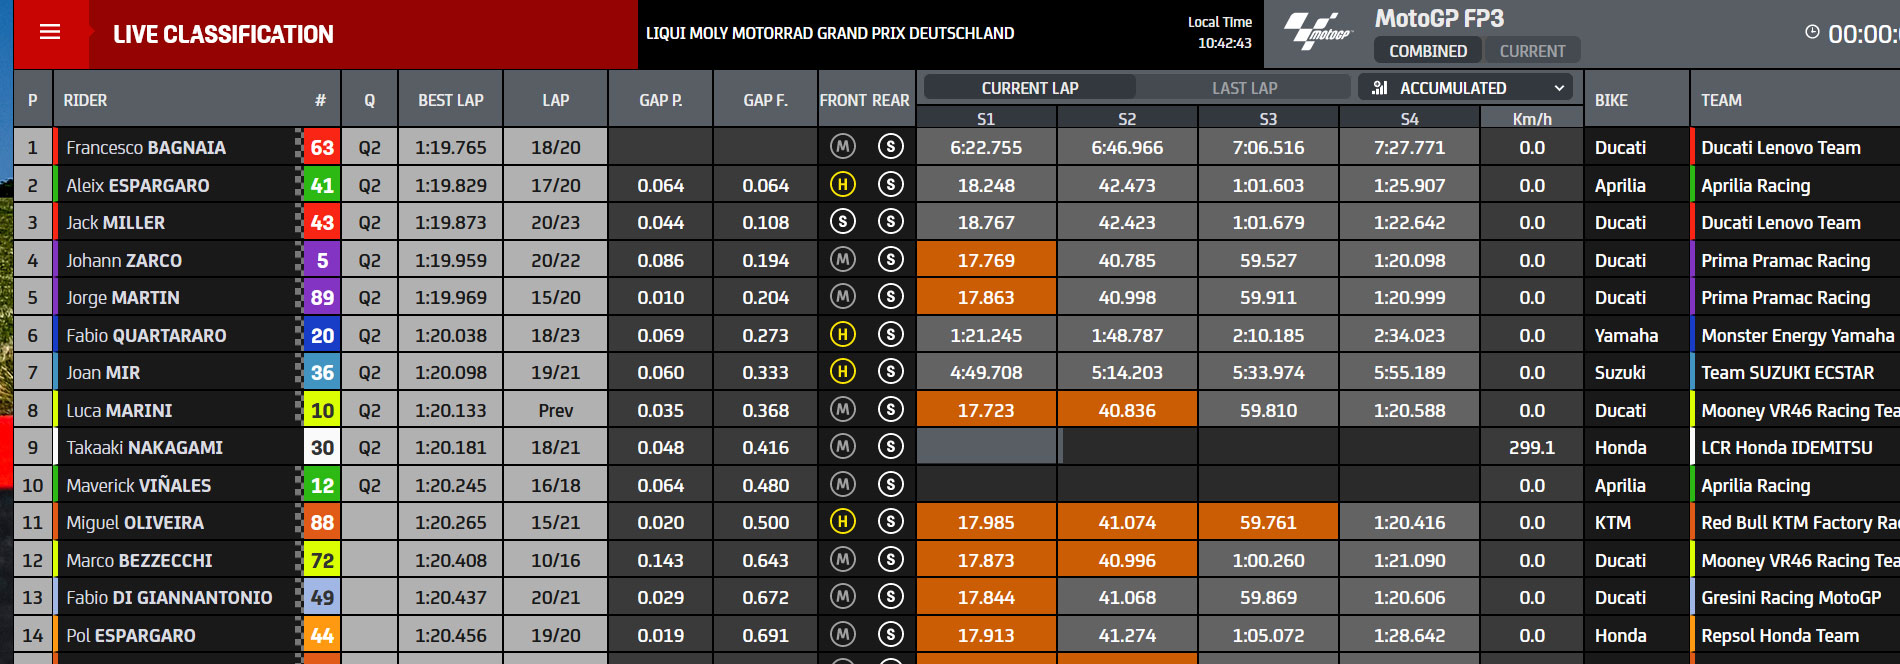Click Pol Espargaro's front medium tyre icon

[843, 634]
